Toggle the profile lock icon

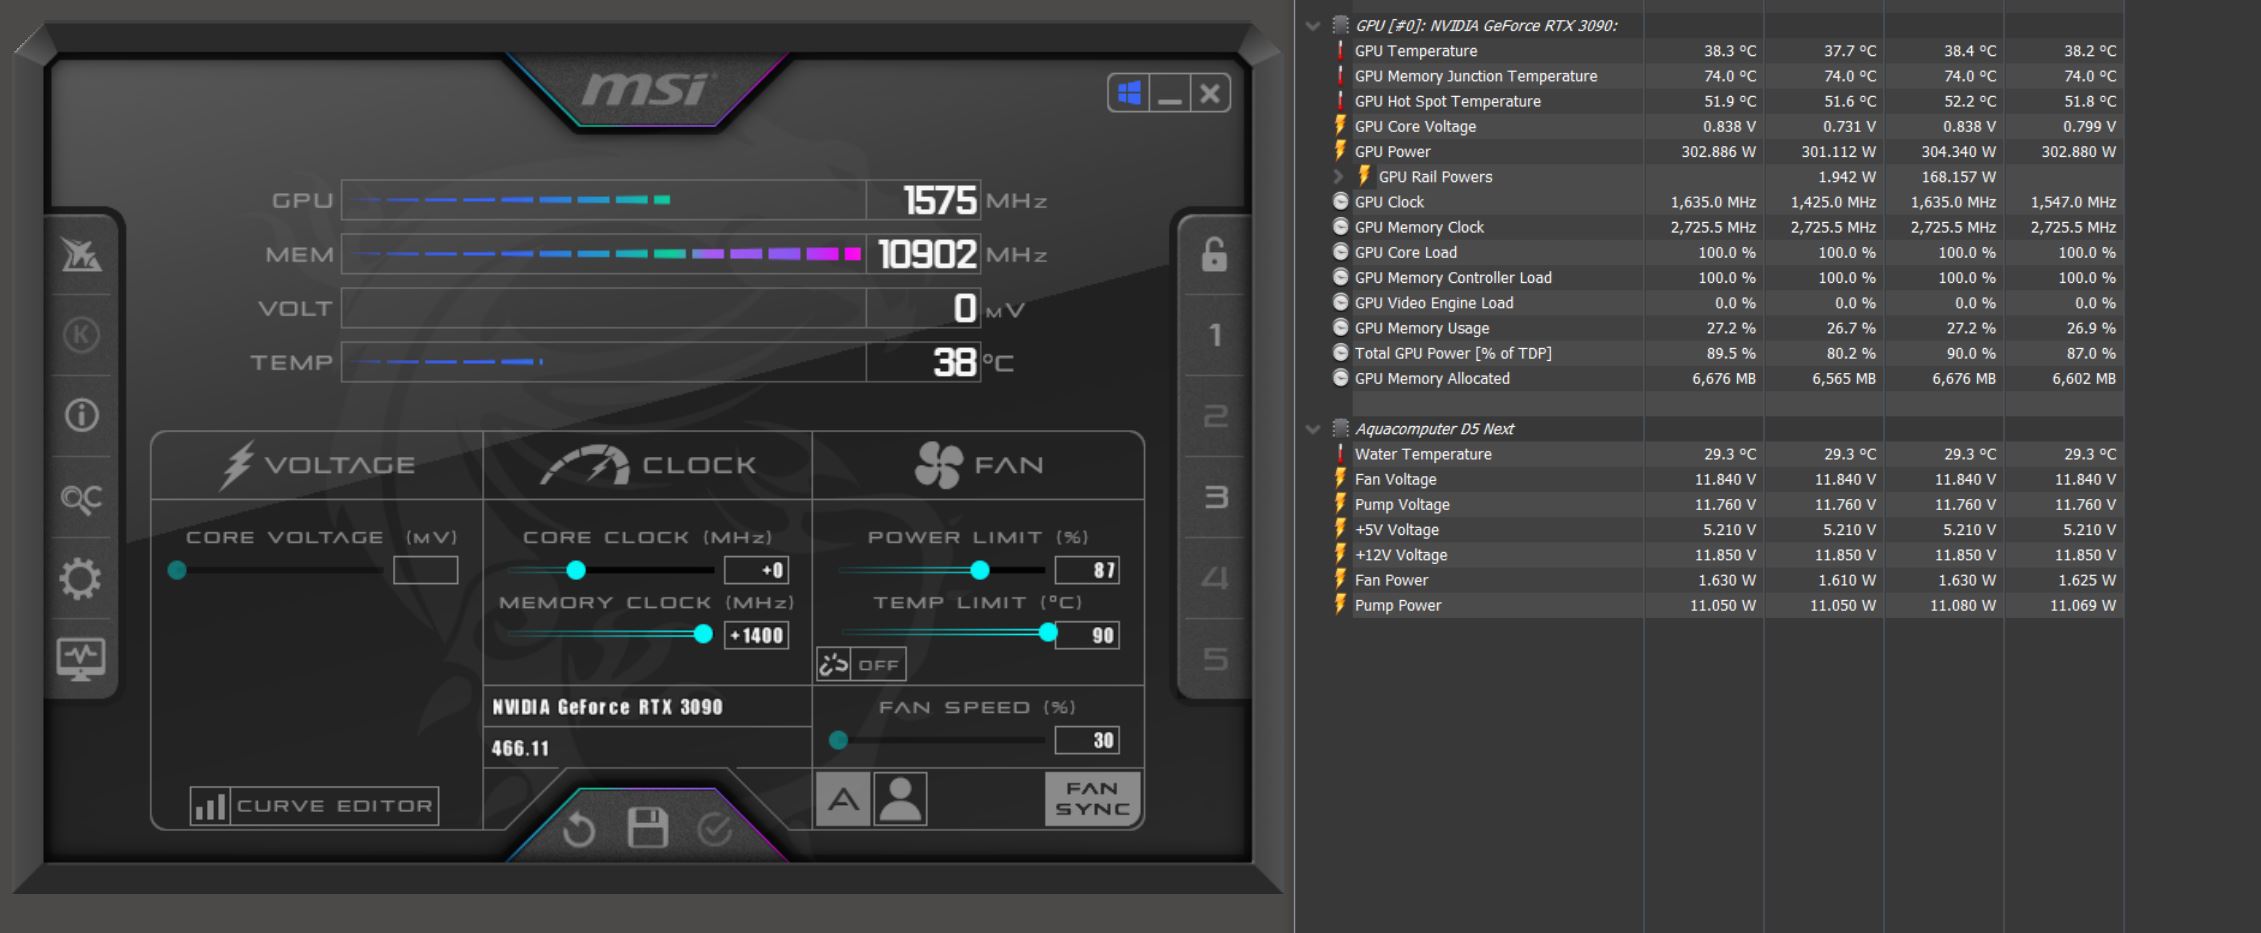(x=1214, y=254)
